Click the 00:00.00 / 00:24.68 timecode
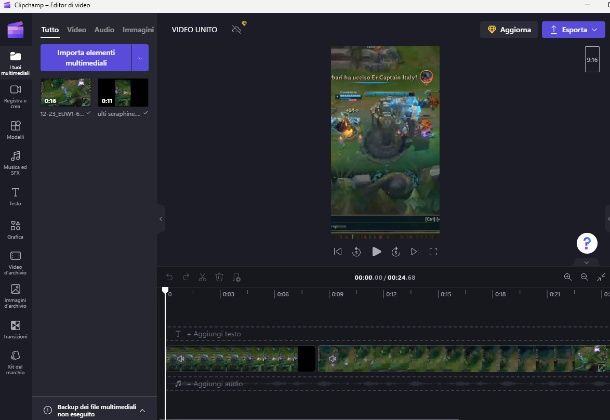This screenshot has height=420, width=610. (385, 278)
